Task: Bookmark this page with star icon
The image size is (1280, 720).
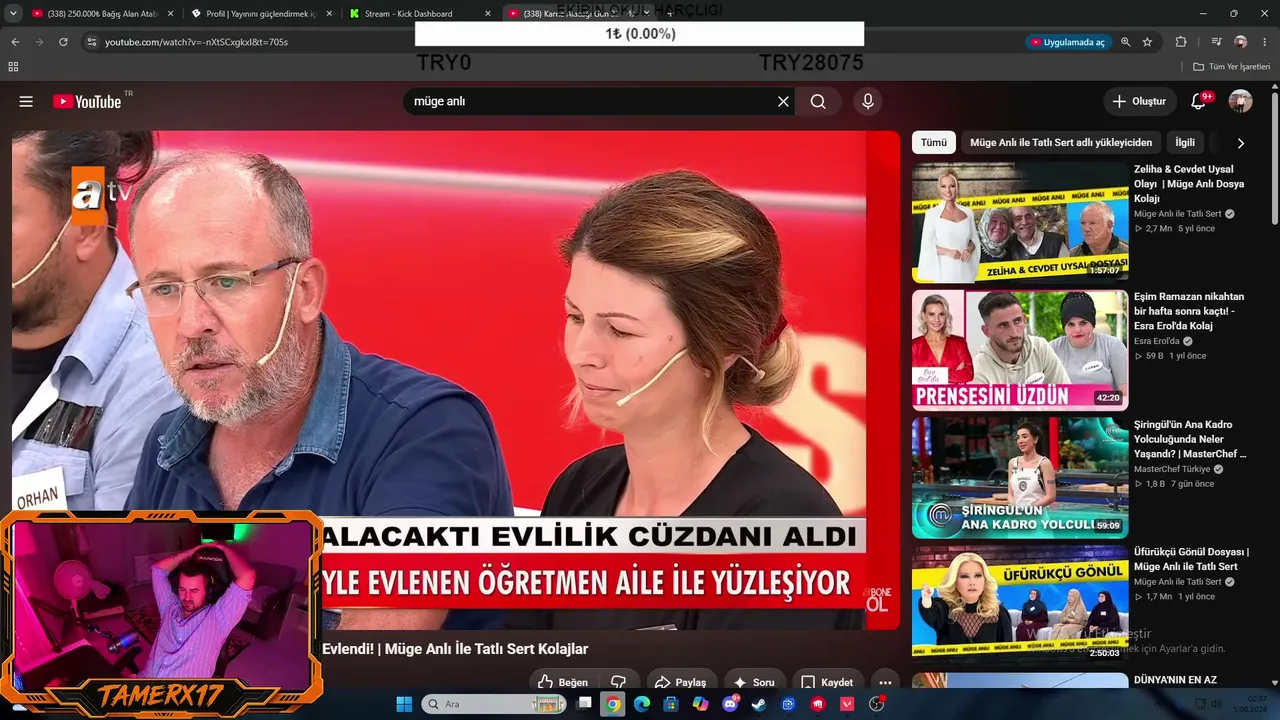Action: [1147, 42]
